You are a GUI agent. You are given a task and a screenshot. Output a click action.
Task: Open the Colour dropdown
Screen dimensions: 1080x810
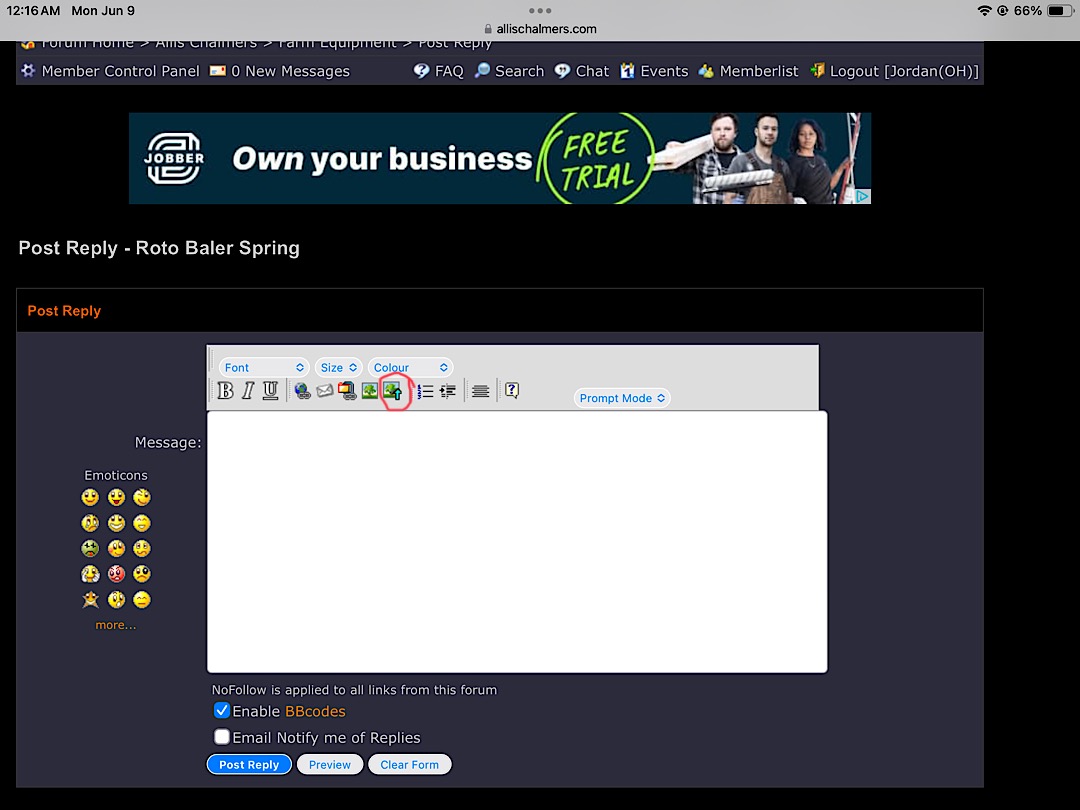pyautogui.click(x=410, y=368)
